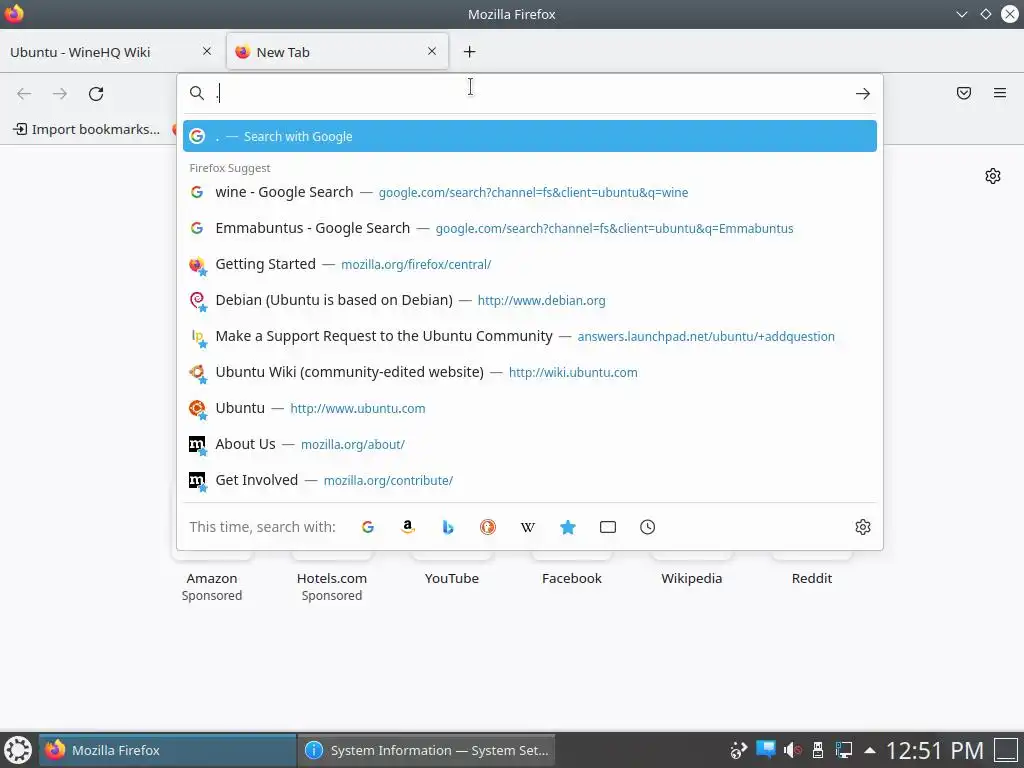
Task: Open 'wine - Google Search' suggestion
Action: click(530, 192)
